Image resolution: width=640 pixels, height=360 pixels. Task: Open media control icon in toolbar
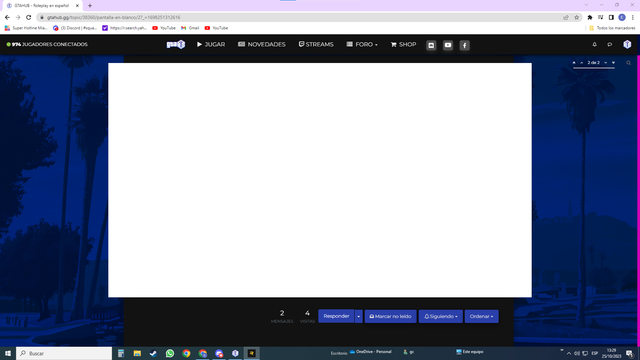tap(600, 18)
